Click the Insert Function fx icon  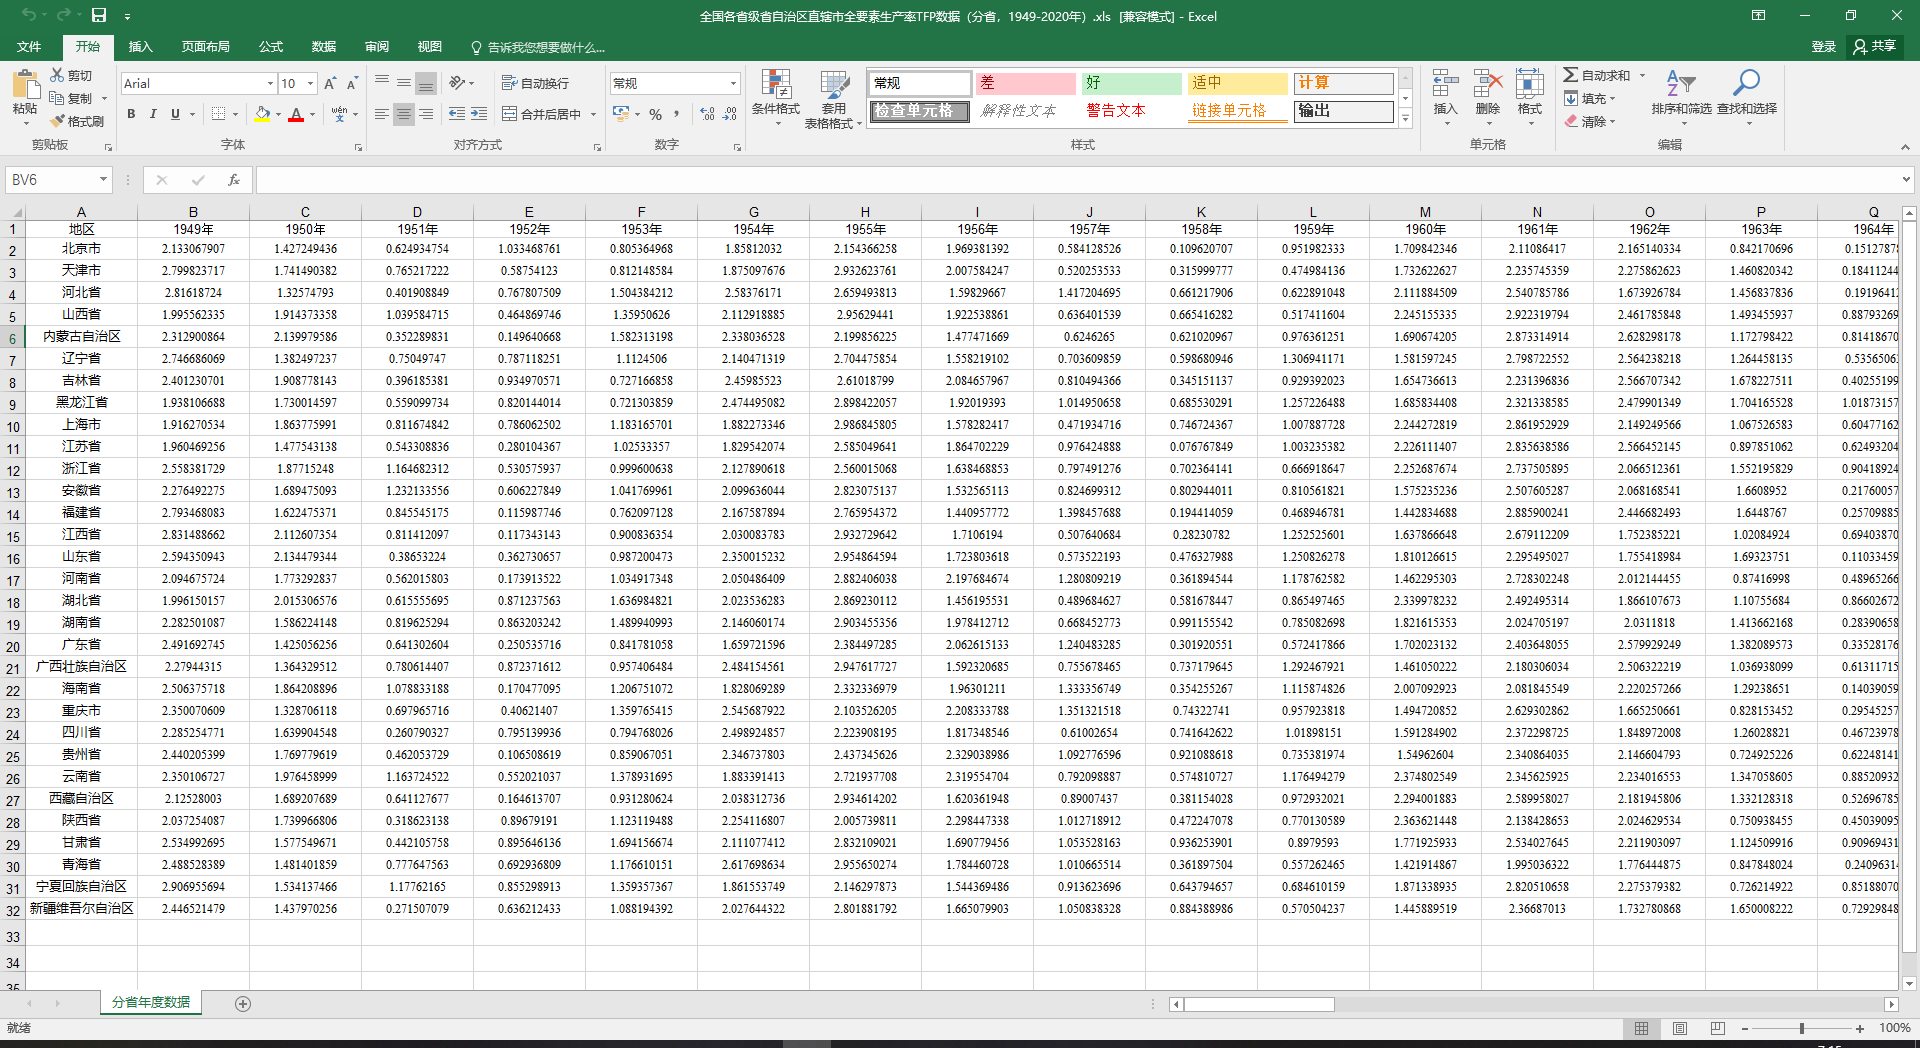point(233,180)
